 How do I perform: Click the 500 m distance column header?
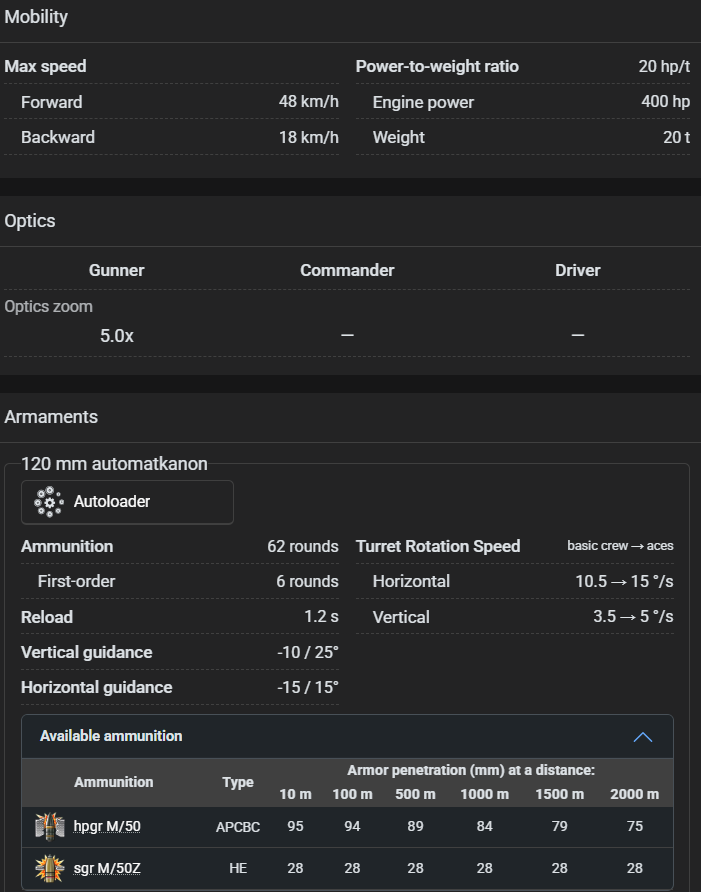click(x=415, y=795)
